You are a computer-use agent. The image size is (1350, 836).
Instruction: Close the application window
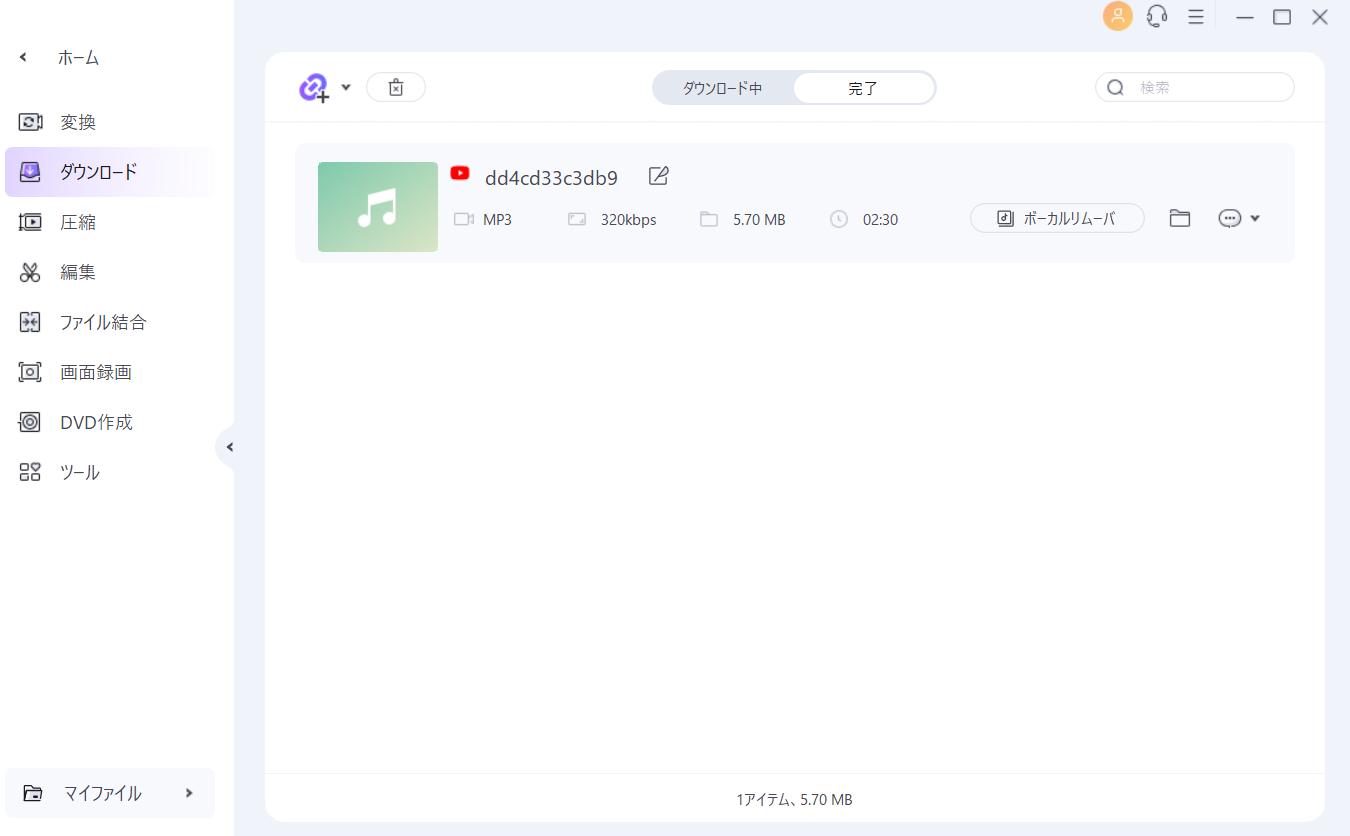1320,17
